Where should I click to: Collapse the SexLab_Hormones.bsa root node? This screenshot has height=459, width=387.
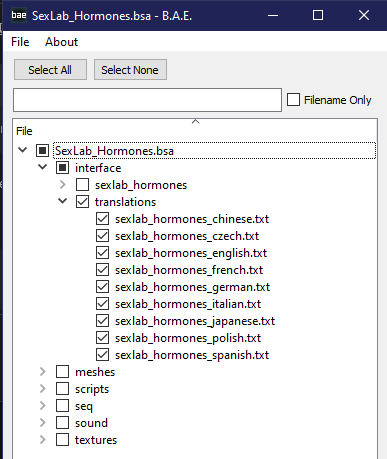23,150
